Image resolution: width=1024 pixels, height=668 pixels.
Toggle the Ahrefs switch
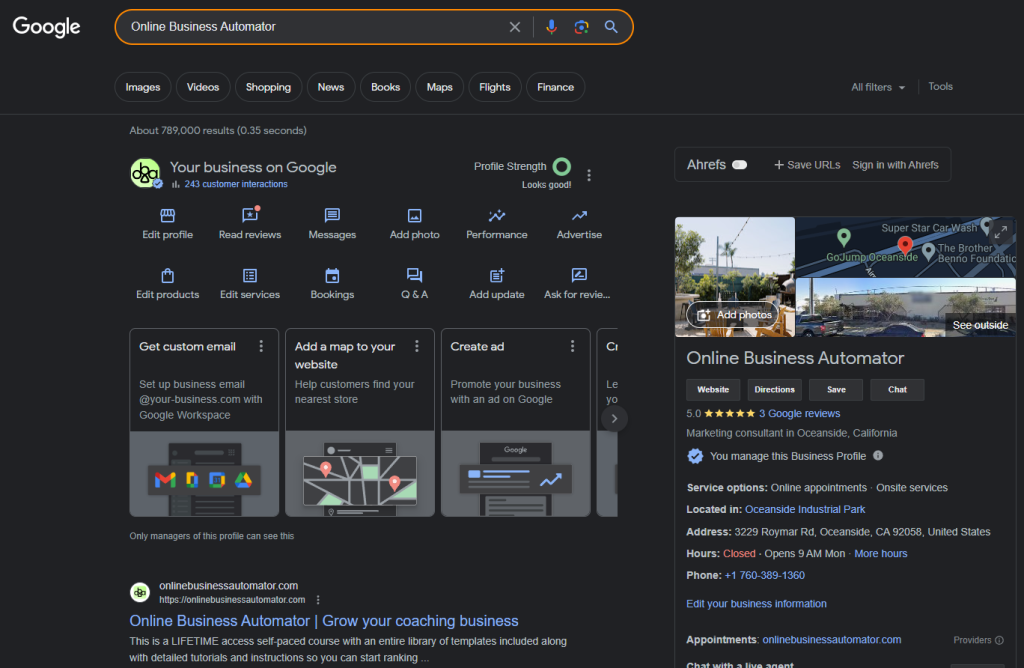(739, 165)
